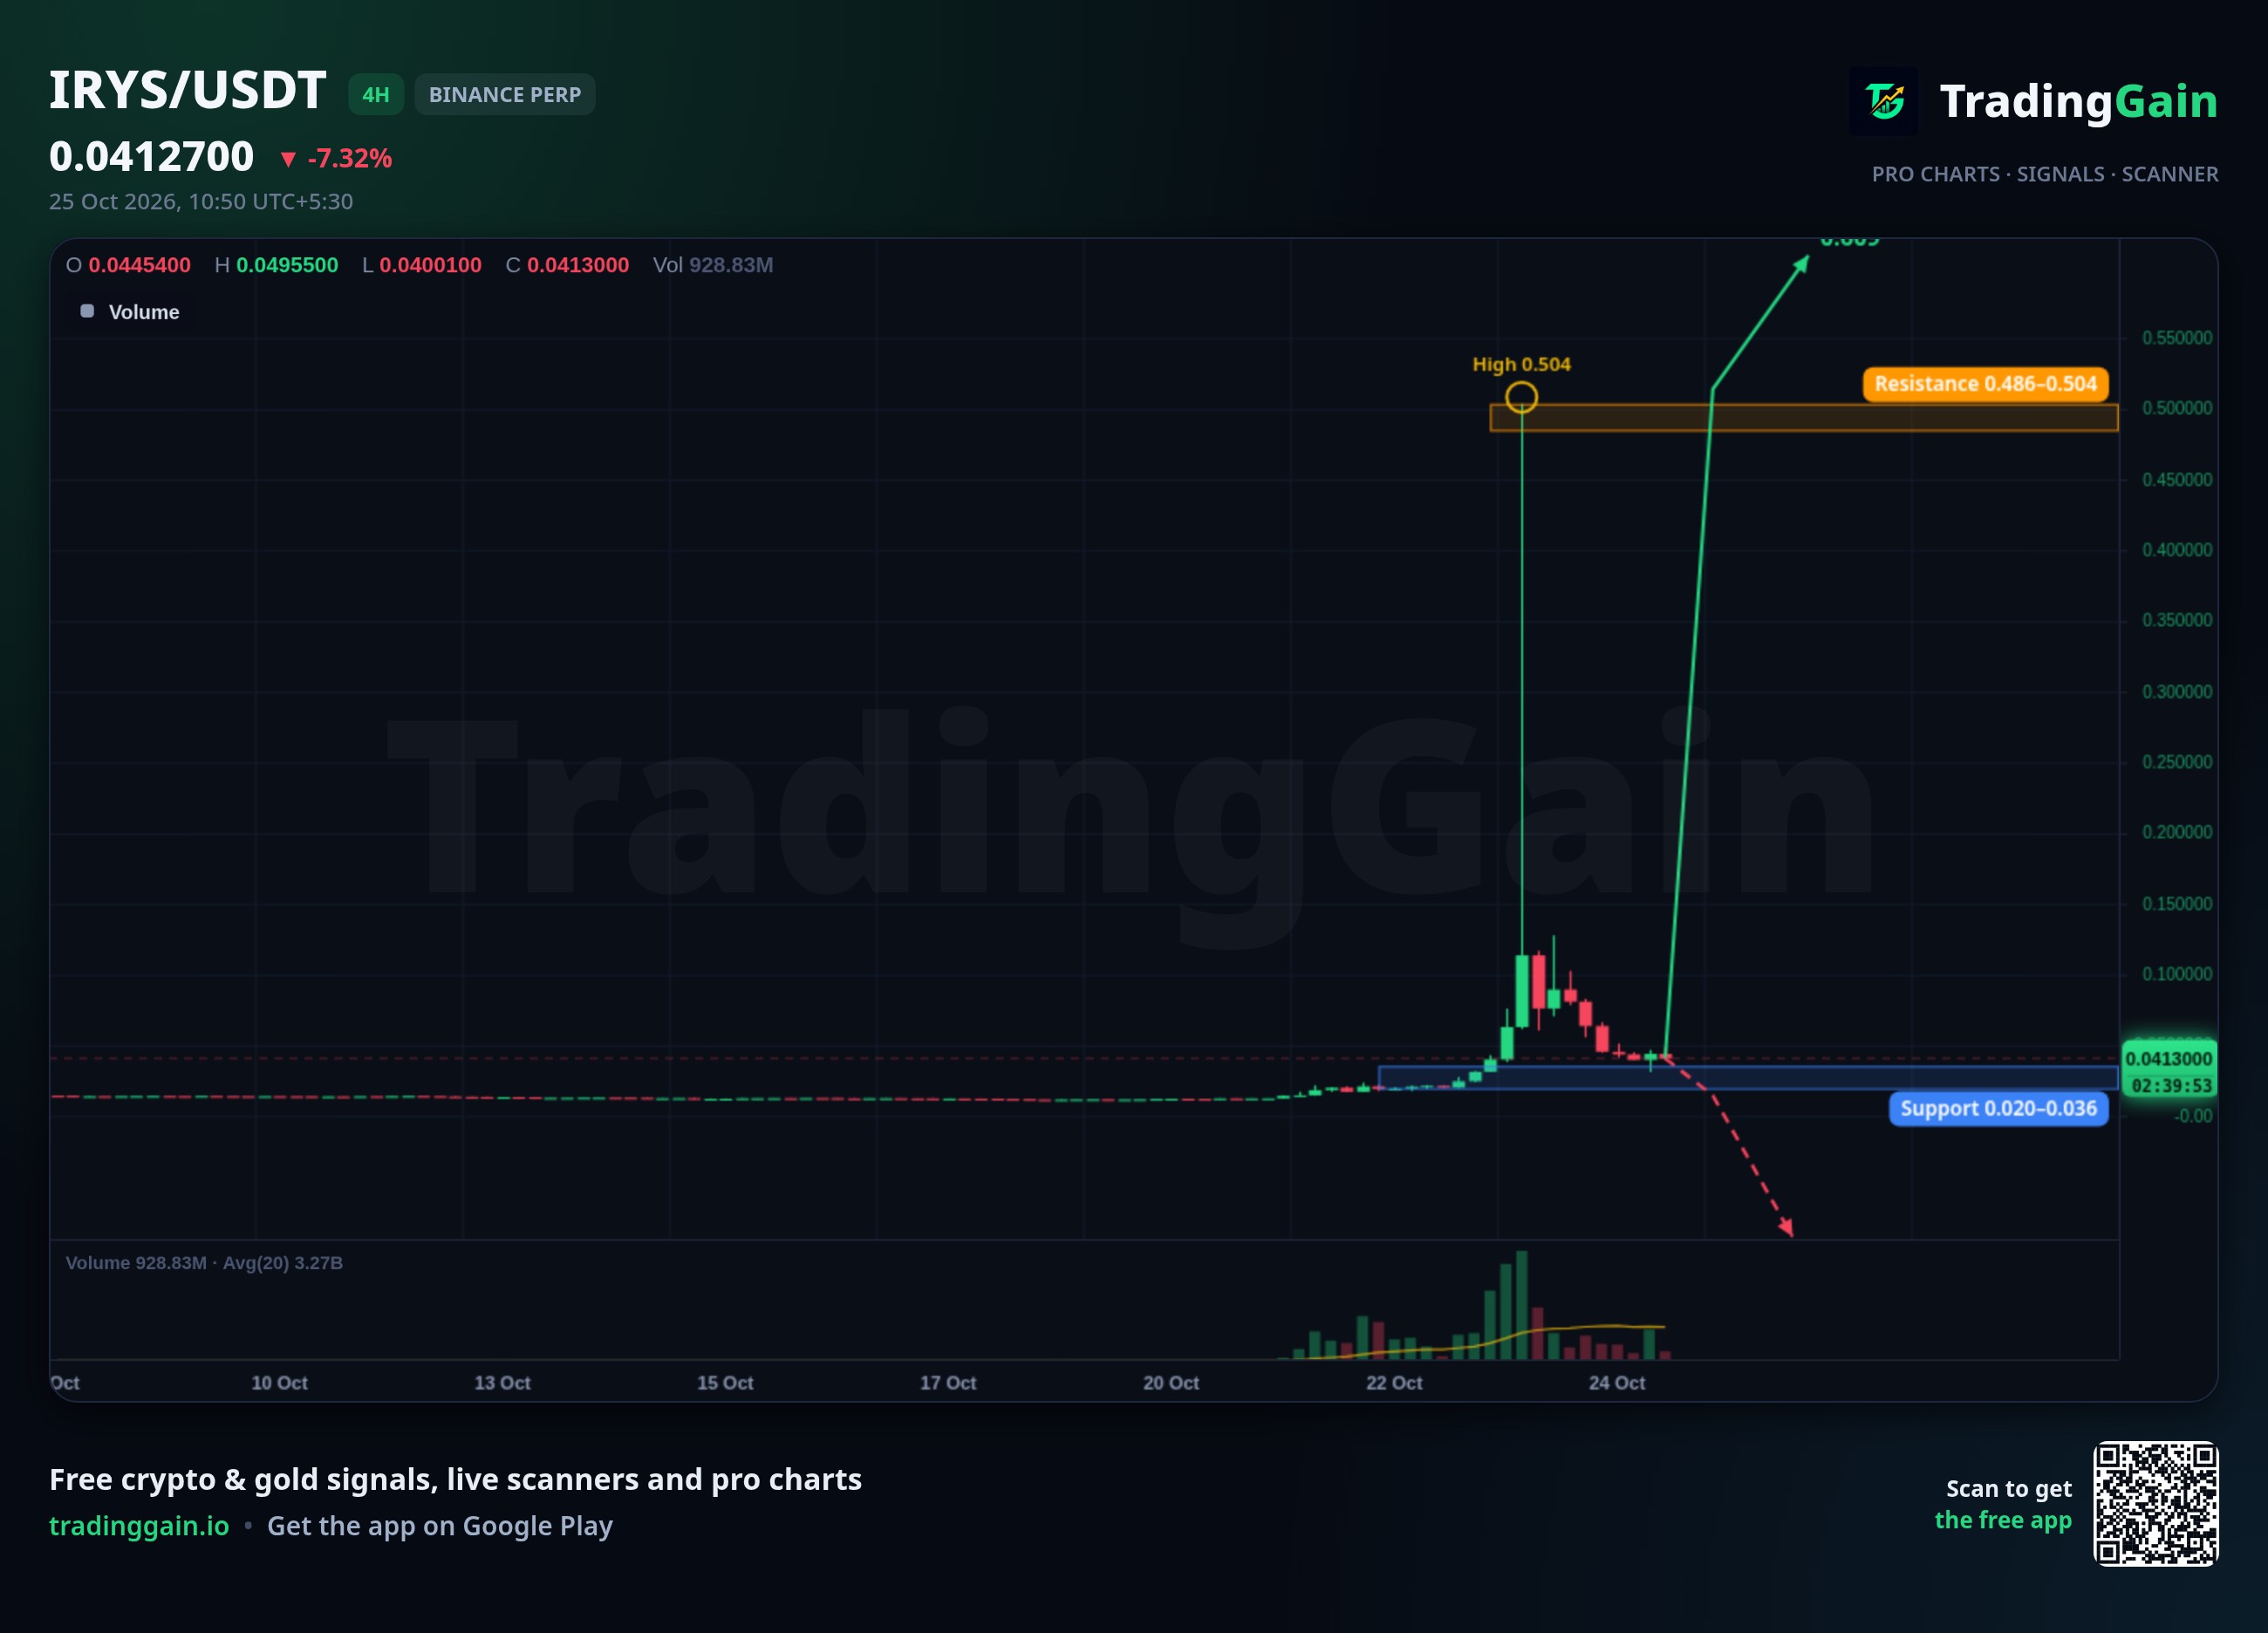Click the BINANCE PERP badge
This screenshot has height=1633, width=2268.
pos(505,95)
